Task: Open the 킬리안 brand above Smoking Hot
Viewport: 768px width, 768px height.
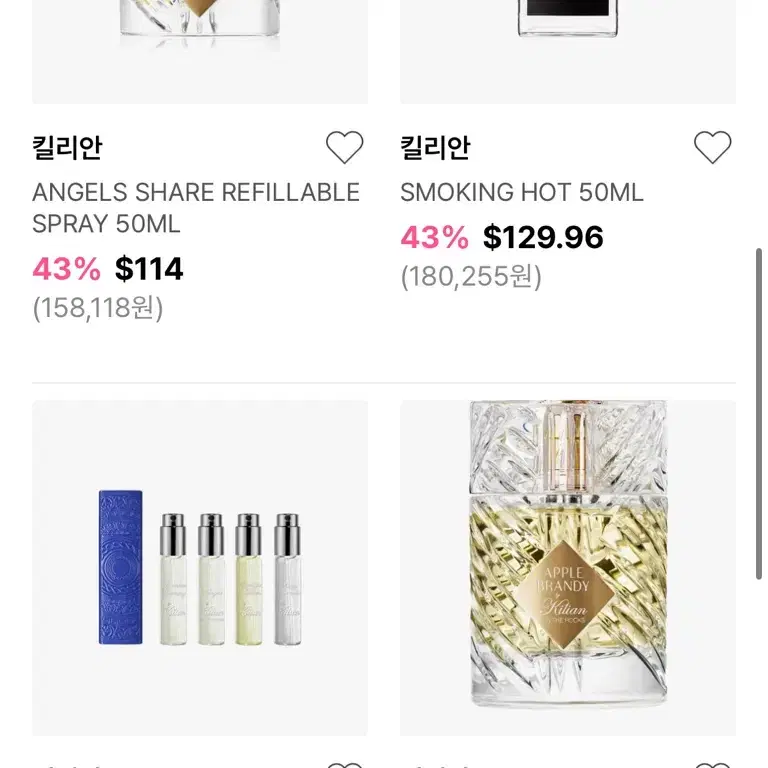Action: (435, 147)
